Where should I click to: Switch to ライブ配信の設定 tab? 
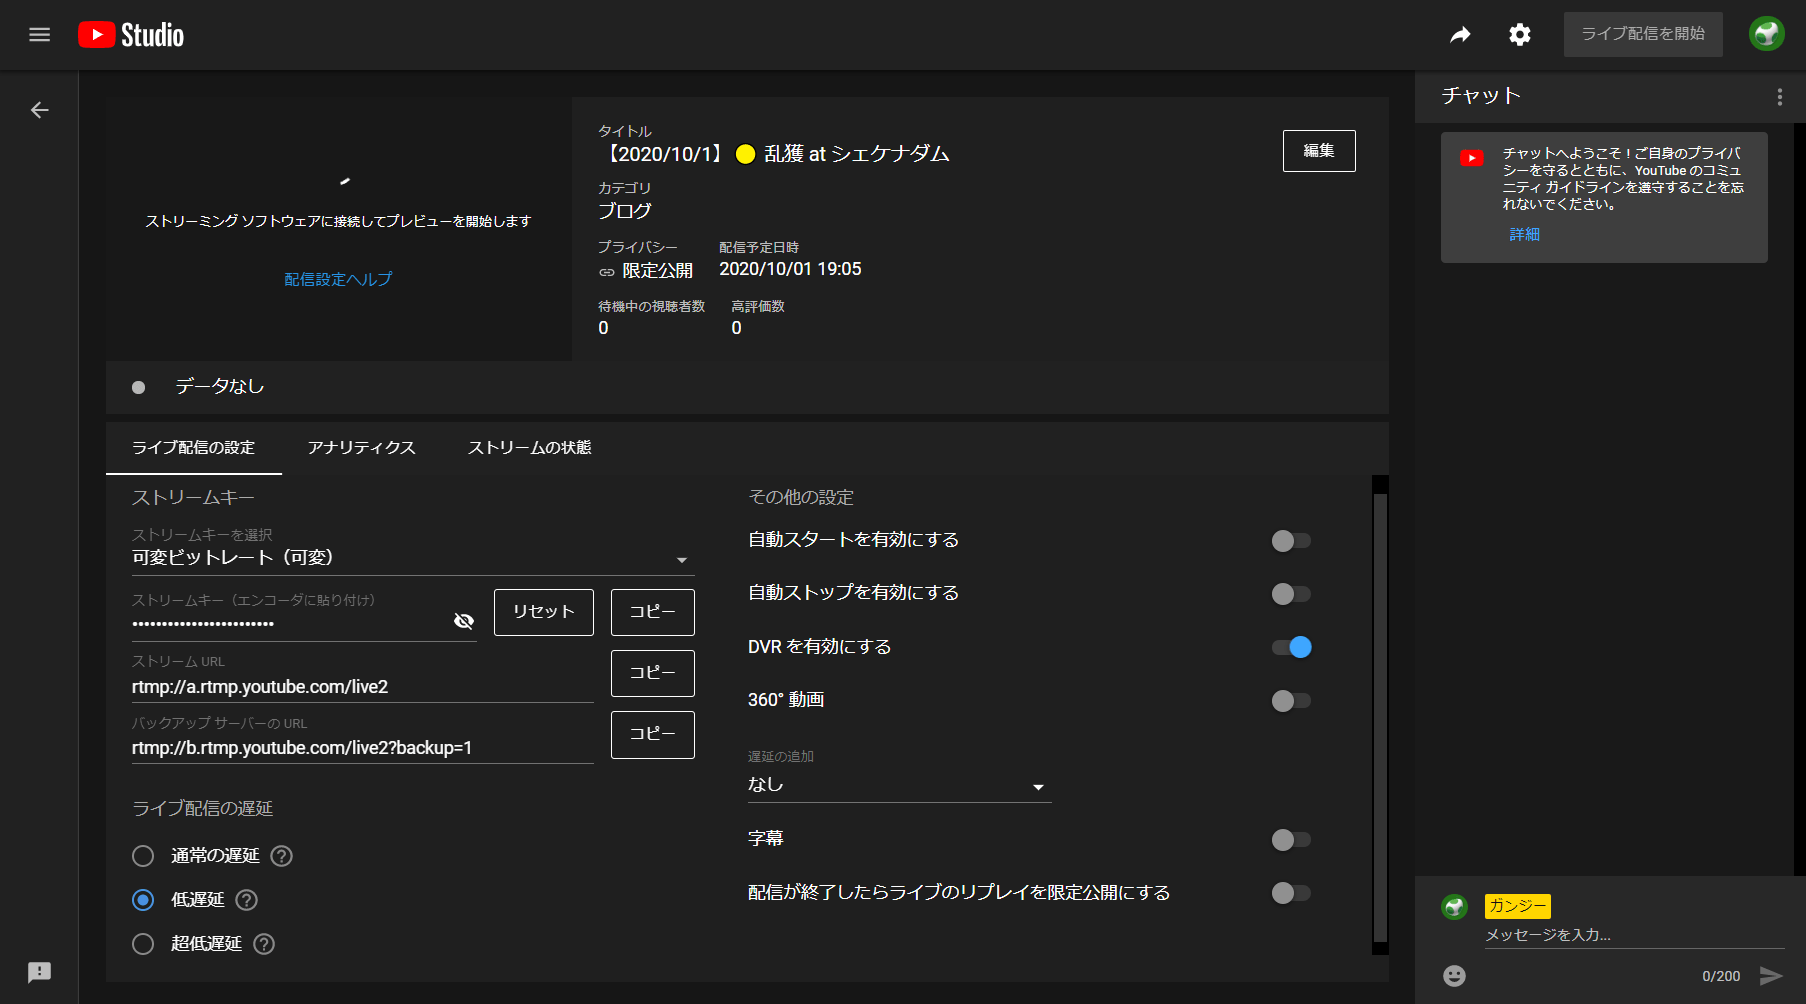click(194, 448)
